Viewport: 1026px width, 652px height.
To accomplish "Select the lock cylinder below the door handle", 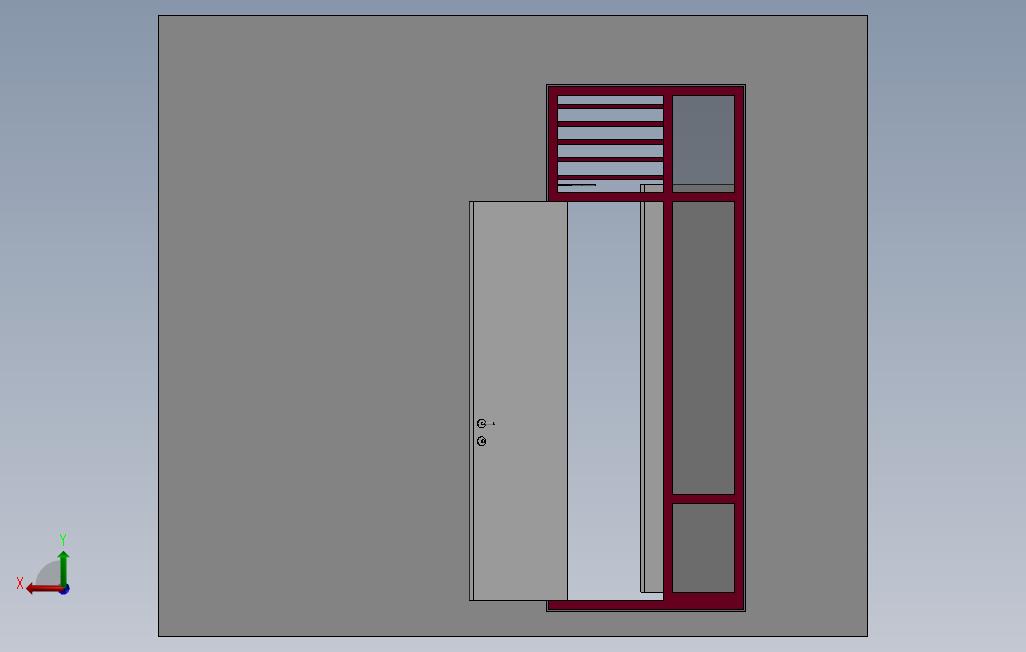I will point(482,441).
